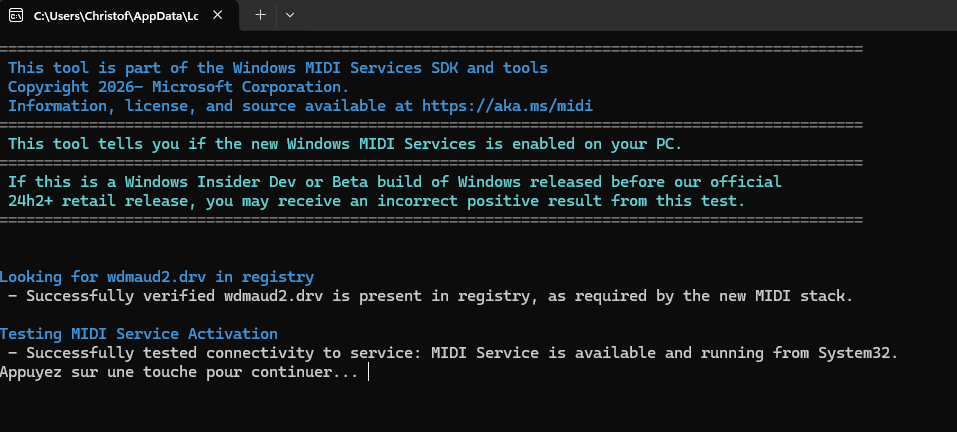This screenshot has width=957, height=432.
Task: Click the '24h2+ retail release' warning line
Action: pyautogui.click(x=375, y=200)
